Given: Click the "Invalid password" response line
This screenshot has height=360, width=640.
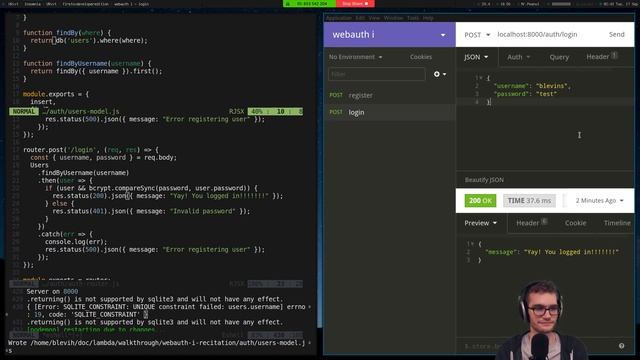Looking at the screenshot, I should point(151,211).
